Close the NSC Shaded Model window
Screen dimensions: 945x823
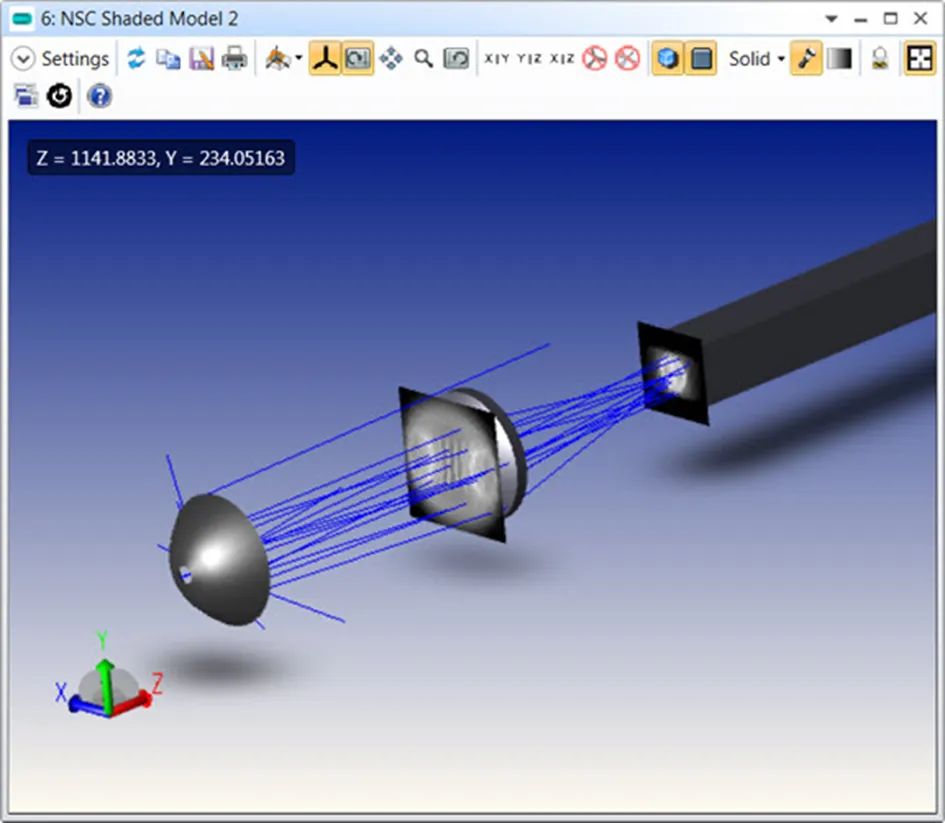pos(920,19)
